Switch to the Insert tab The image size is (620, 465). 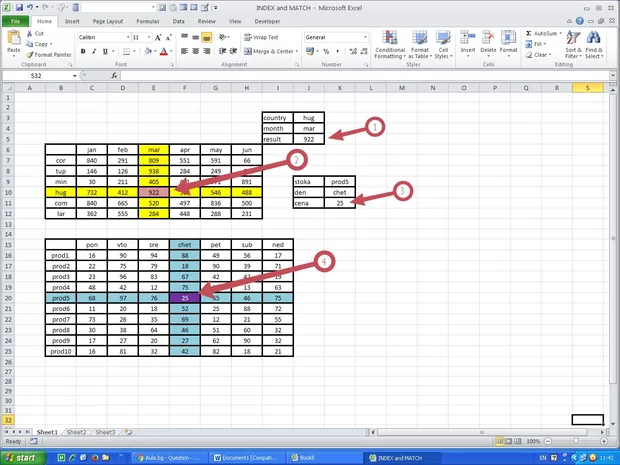[x=72, y=21]
